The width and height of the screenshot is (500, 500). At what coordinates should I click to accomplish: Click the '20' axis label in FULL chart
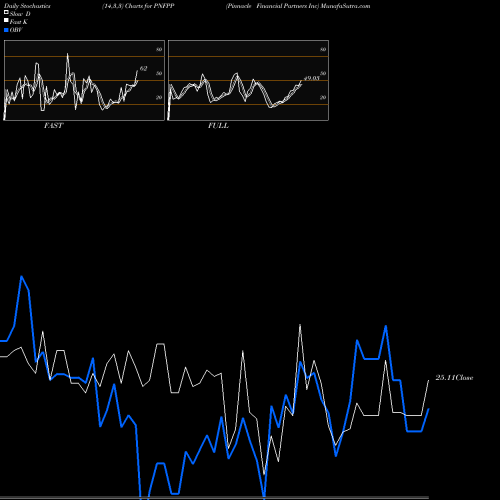point(323,98)
